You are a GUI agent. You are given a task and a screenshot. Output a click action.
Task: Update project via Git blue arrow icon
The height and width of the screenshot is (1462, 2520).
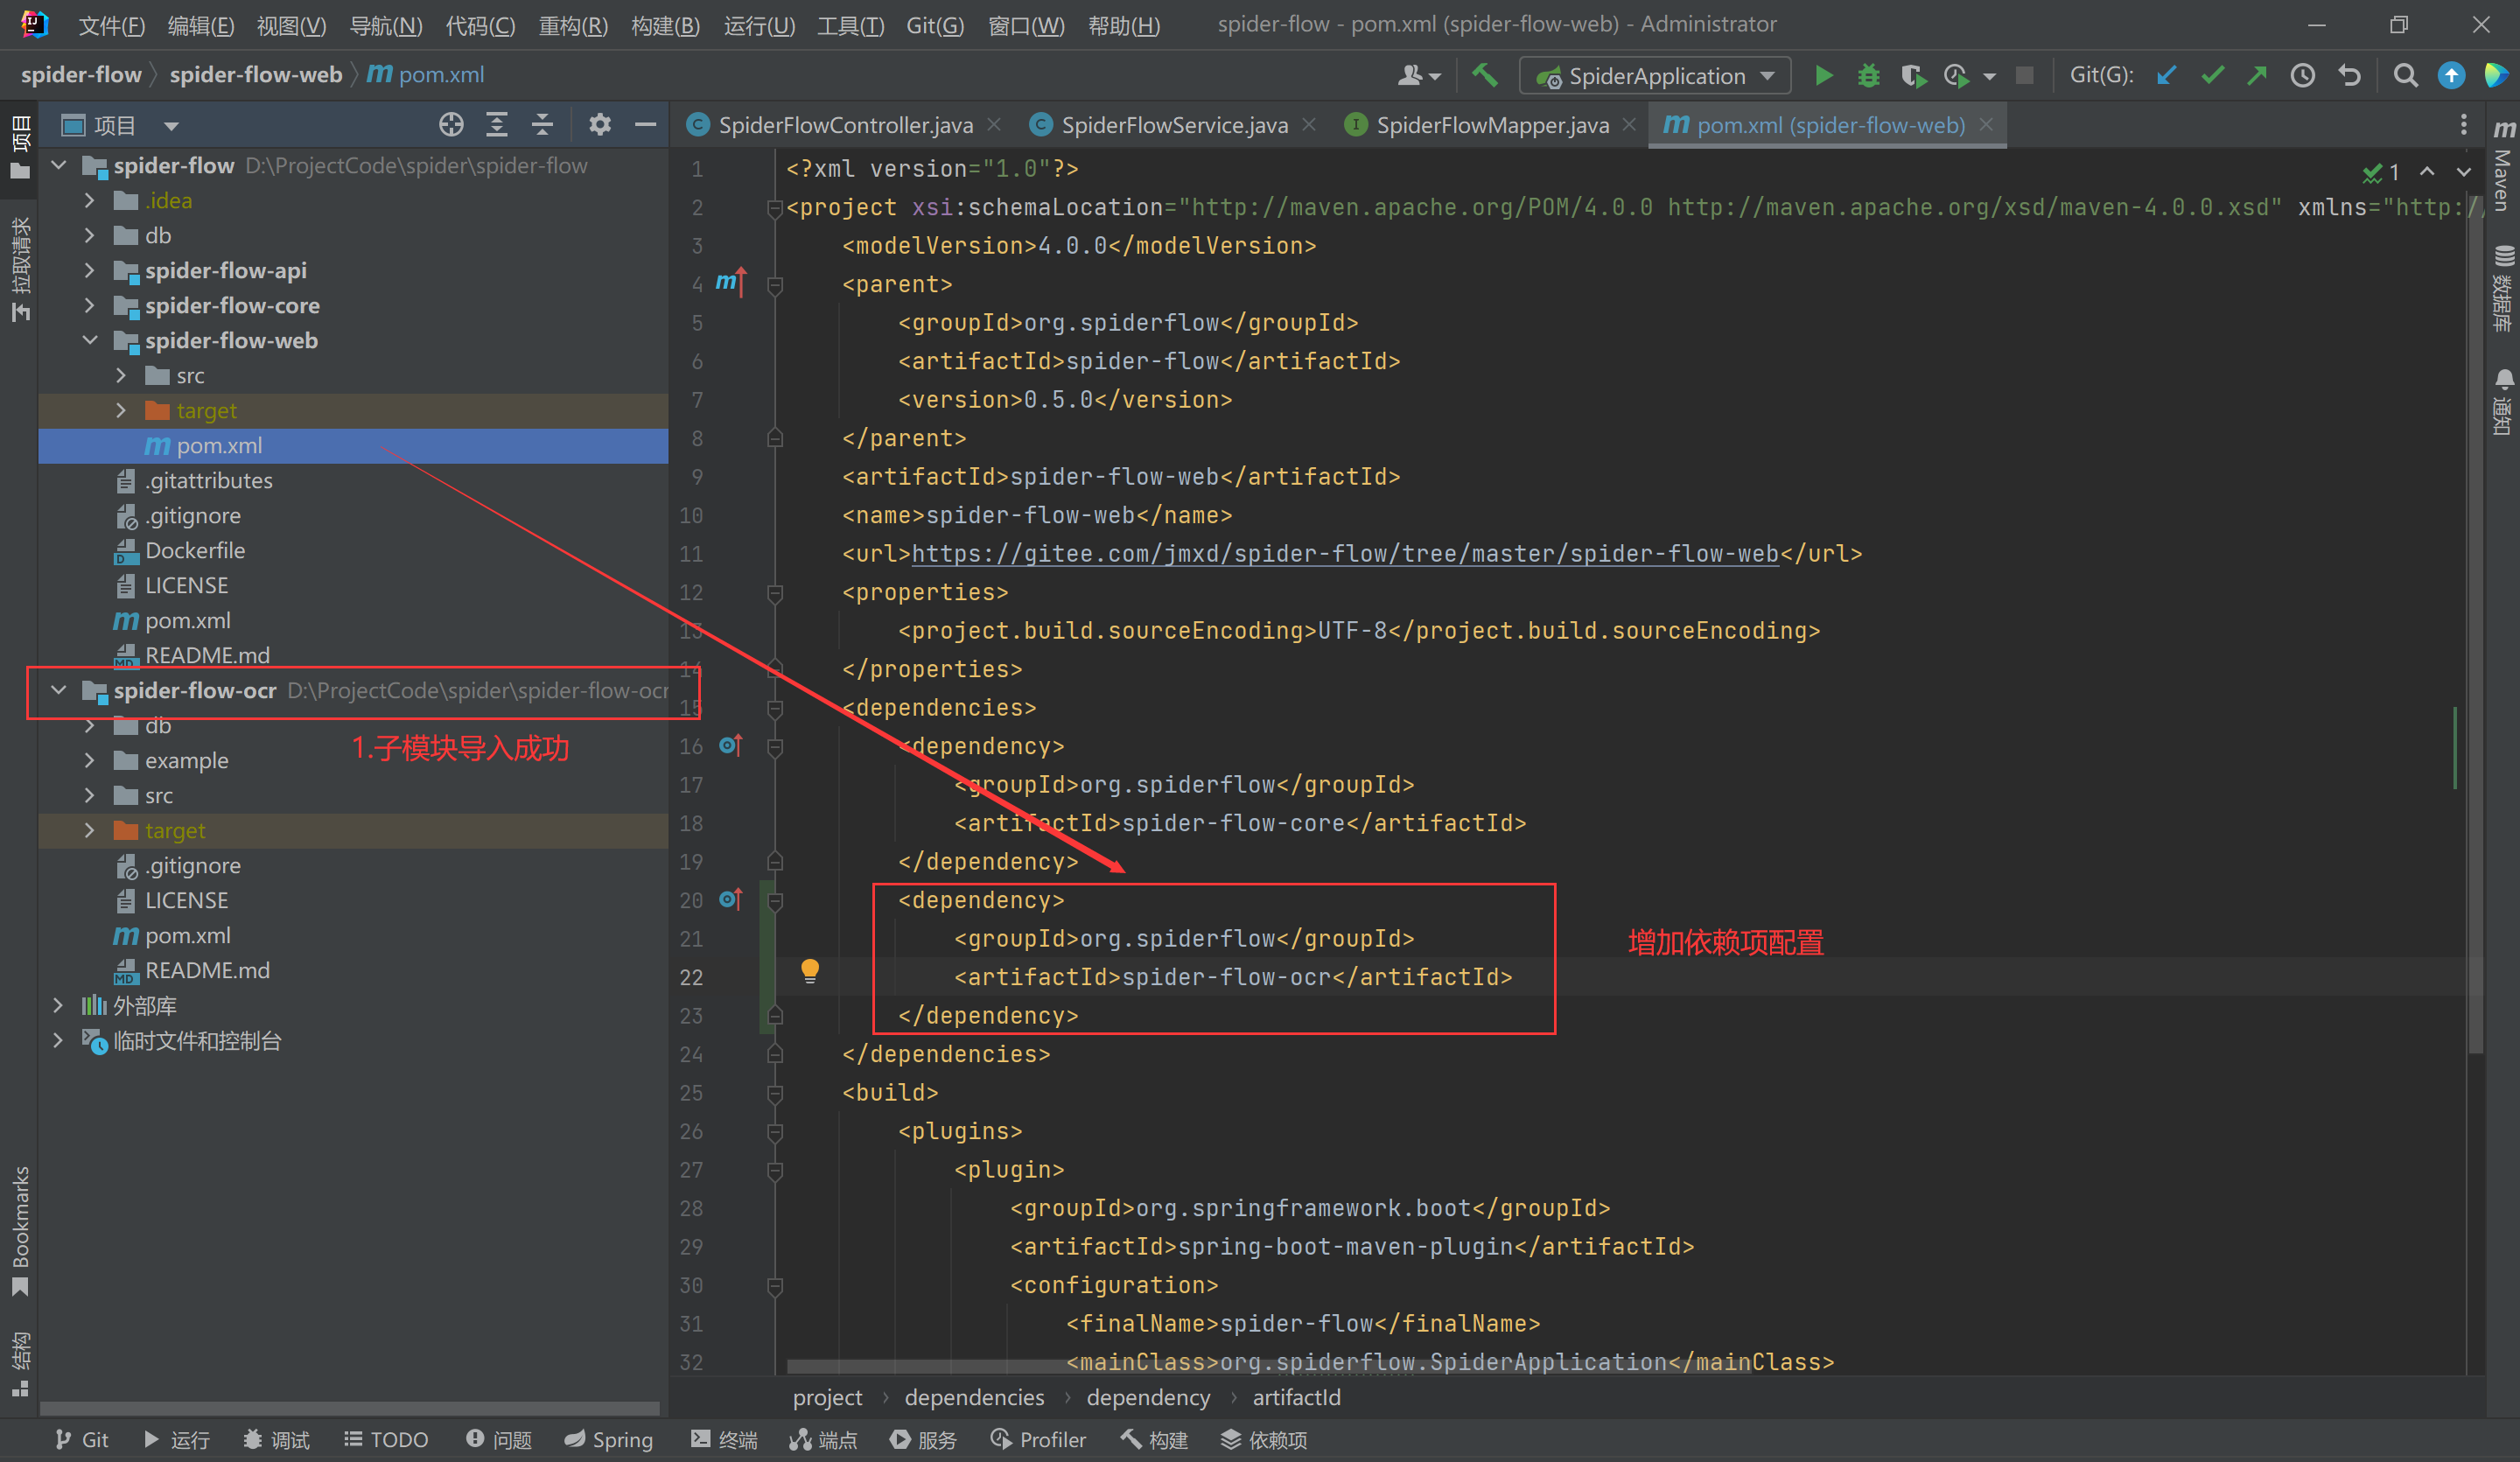[x=2166, y=76]
